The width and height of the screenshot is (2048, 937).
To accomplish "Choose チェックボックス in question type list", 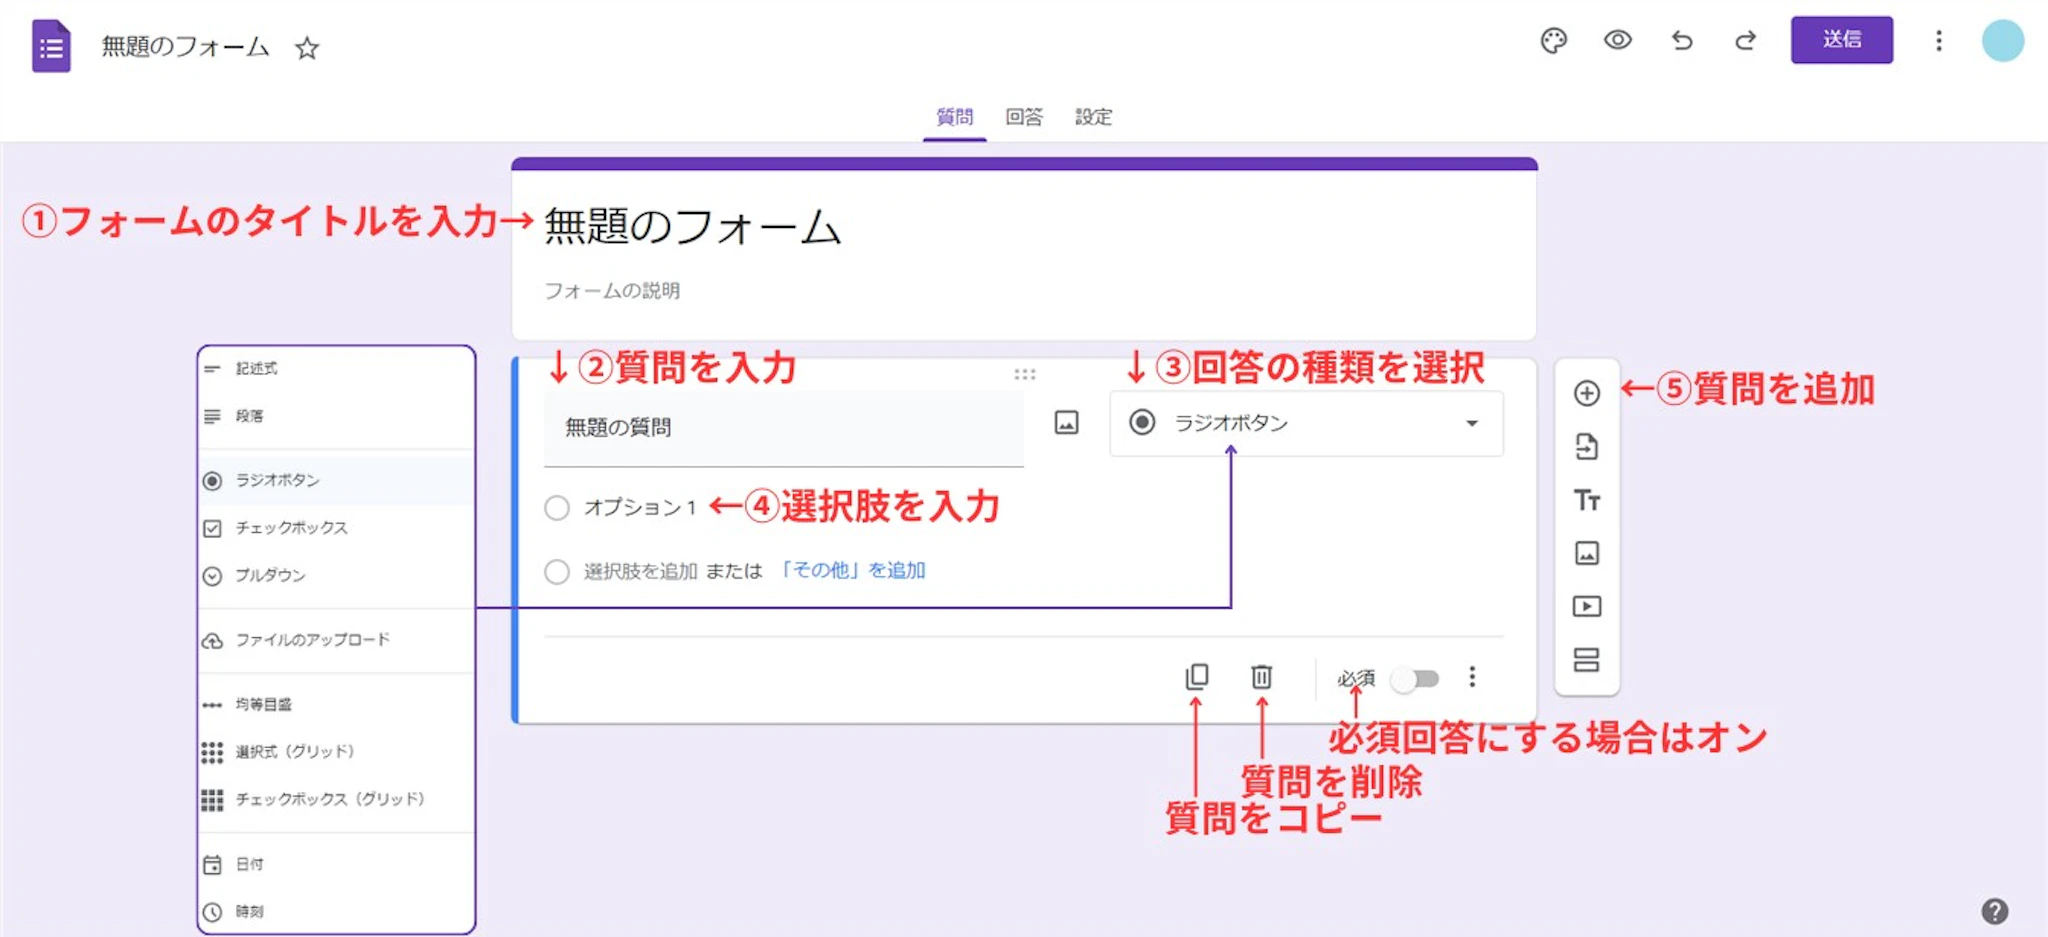I will [x=291, y=528].
